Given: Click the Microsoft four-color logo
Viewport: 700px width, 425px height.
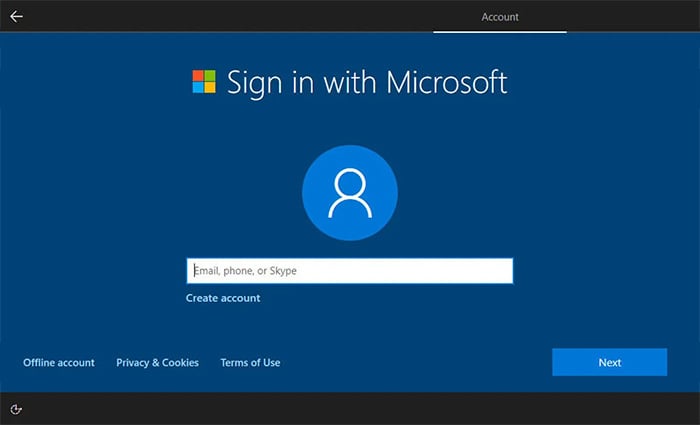Looking at the screenshot, I should (204, 81).
